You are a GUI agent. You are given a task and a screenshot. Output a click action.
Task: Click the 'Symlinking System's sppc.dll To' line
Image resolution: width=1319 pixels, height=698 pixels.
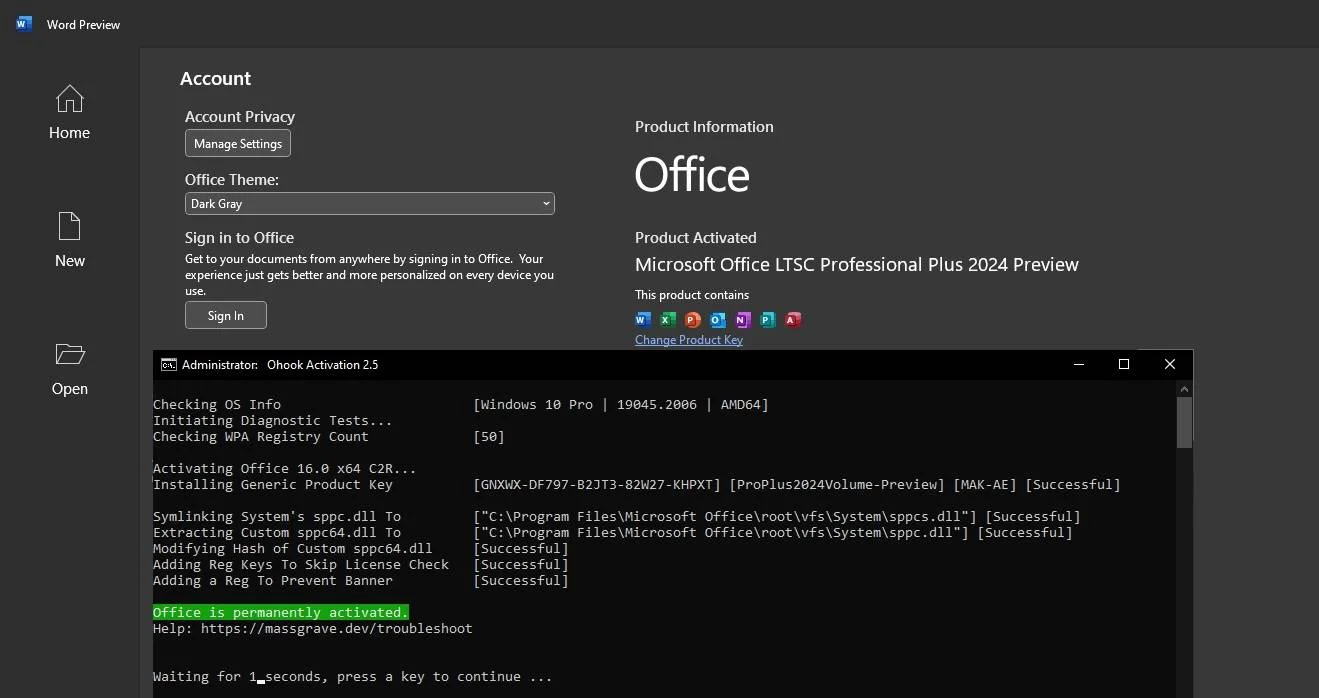[277, 517]
